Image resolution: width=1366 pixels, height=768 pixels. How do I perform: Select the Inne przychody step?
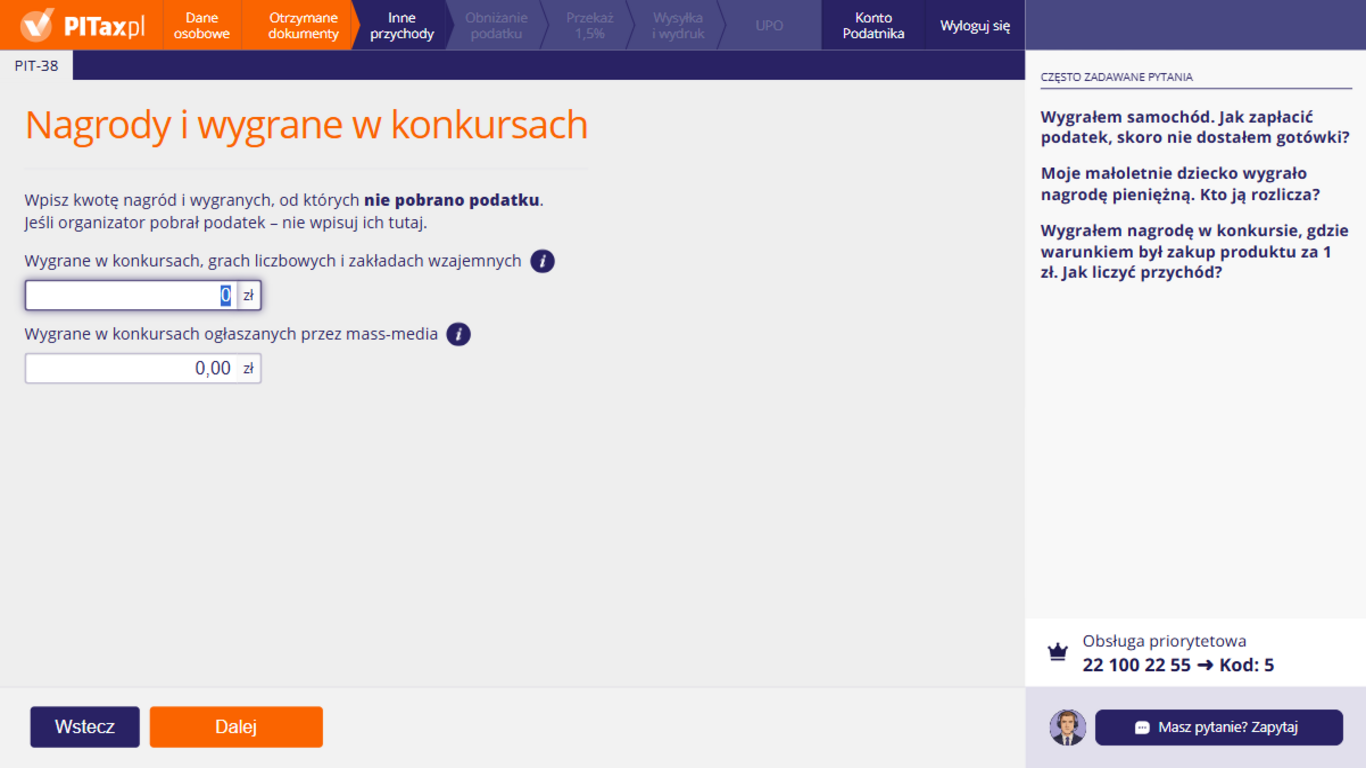click(402, 26)
